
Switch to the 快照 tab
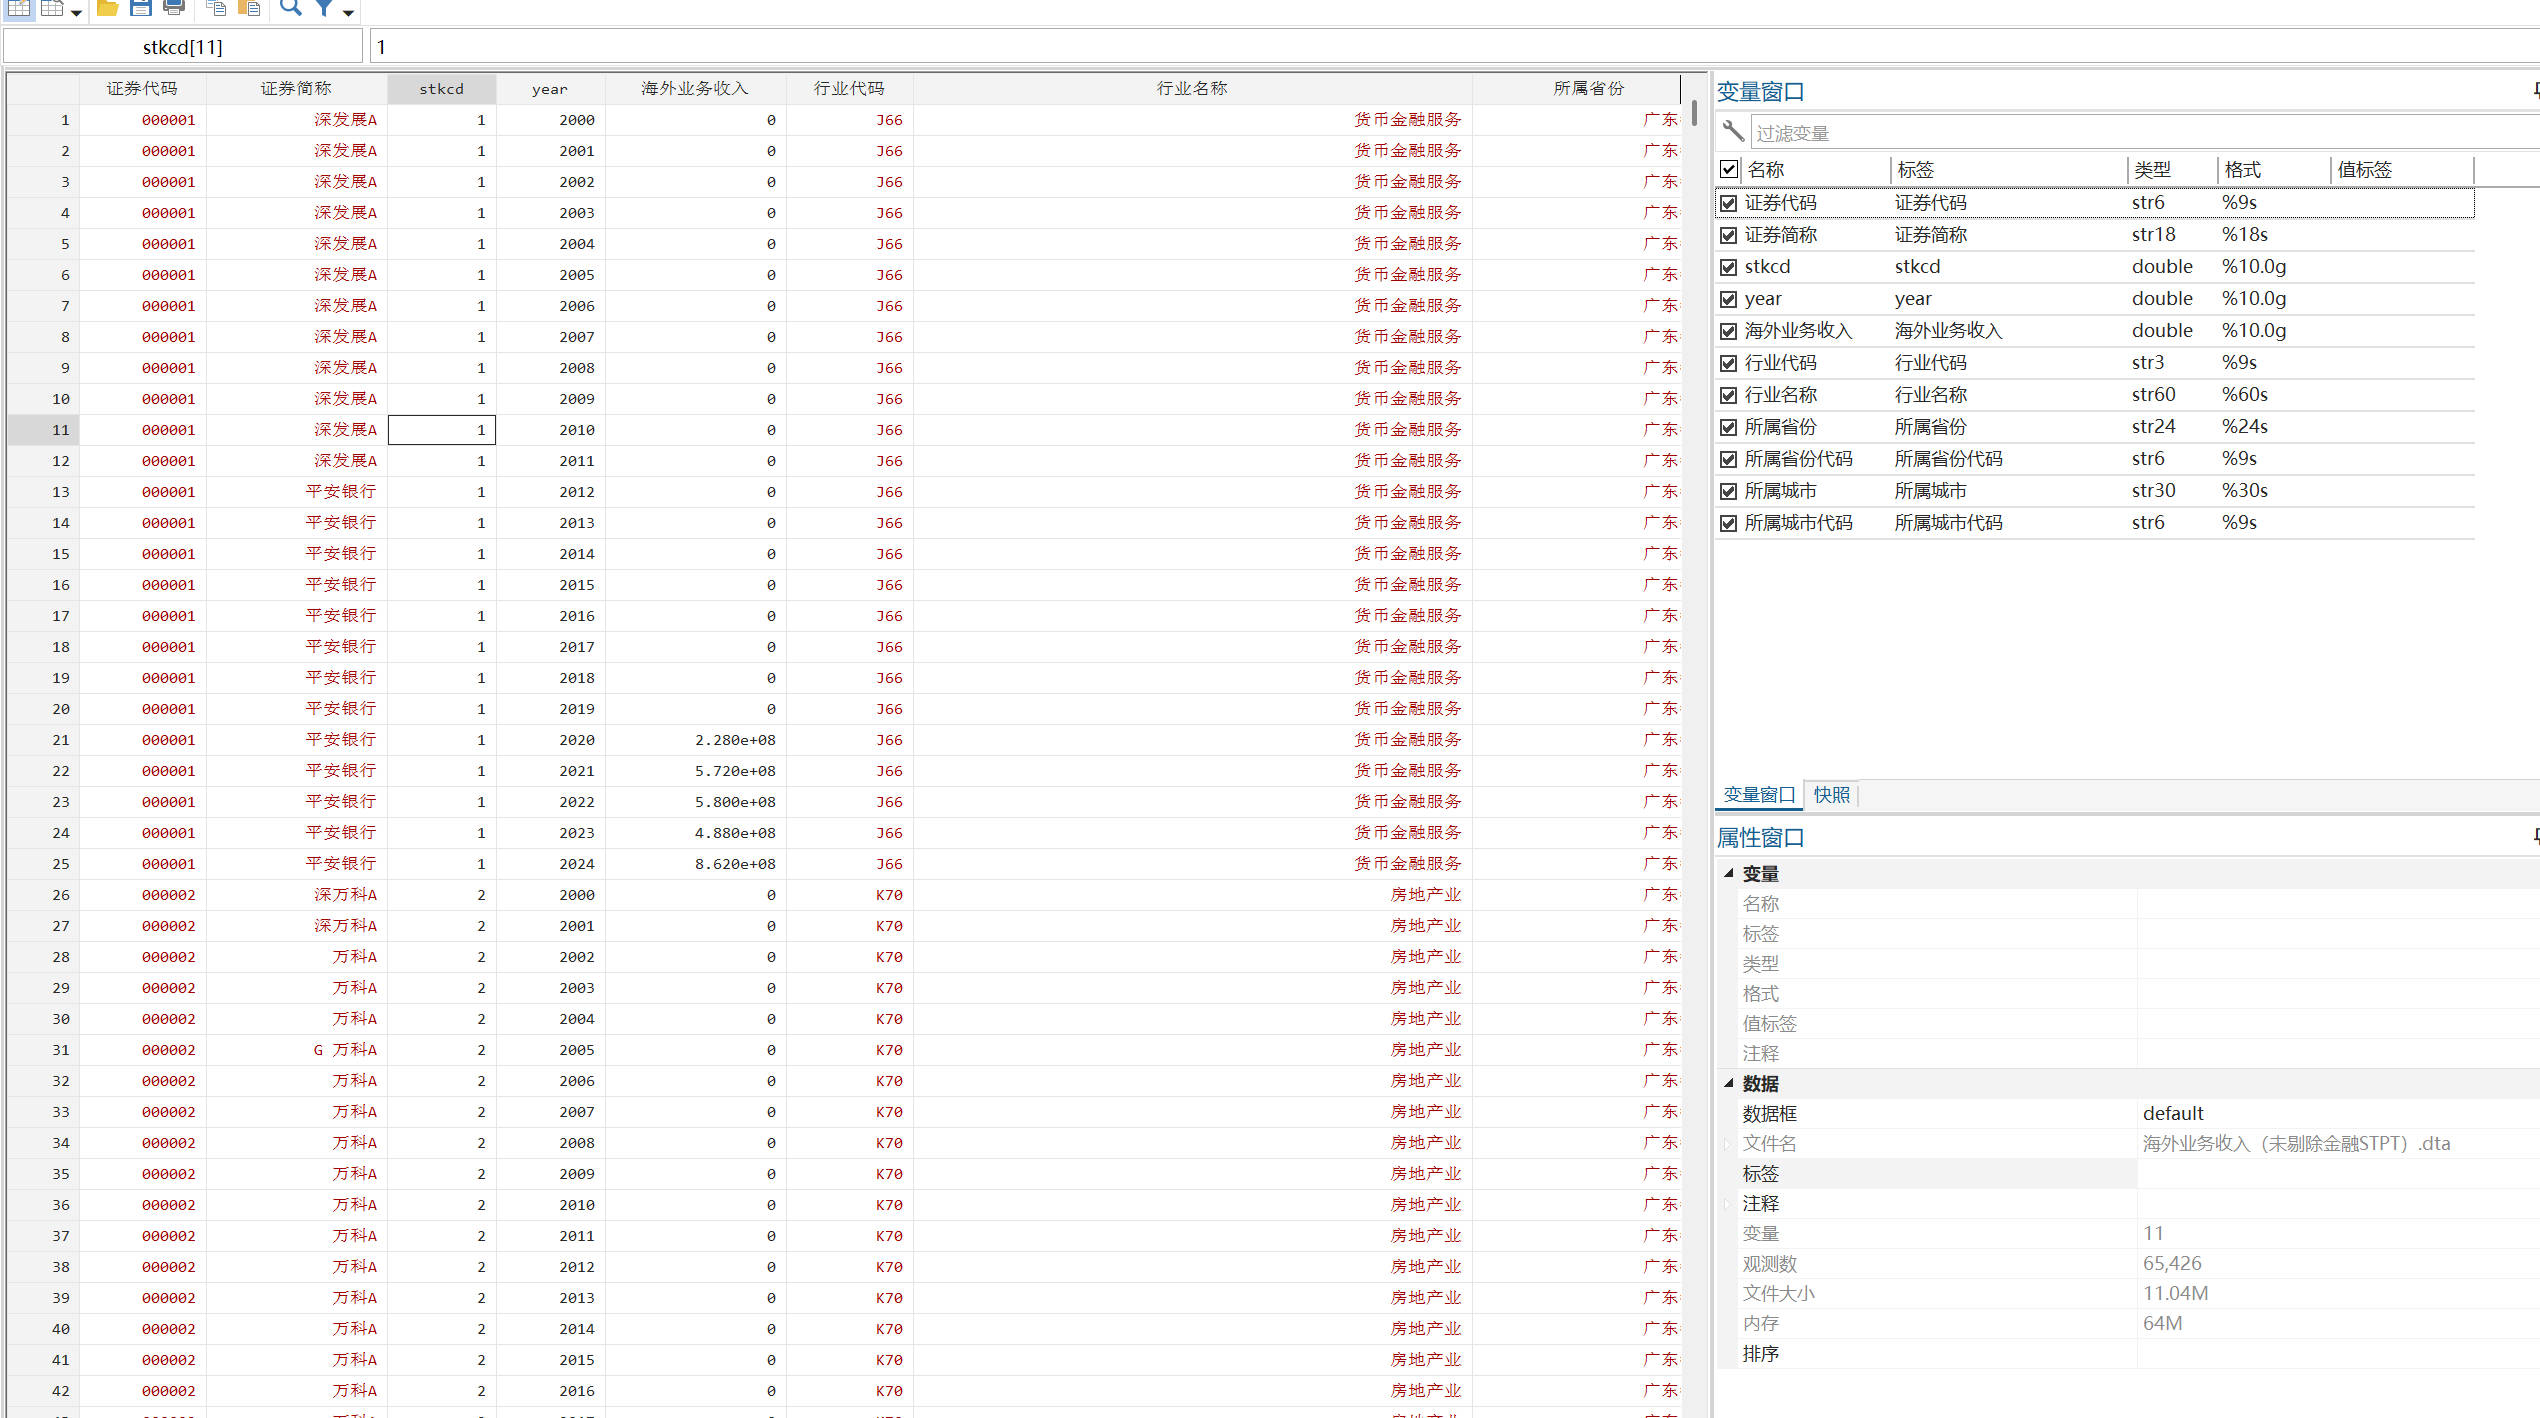(1831, 795)
